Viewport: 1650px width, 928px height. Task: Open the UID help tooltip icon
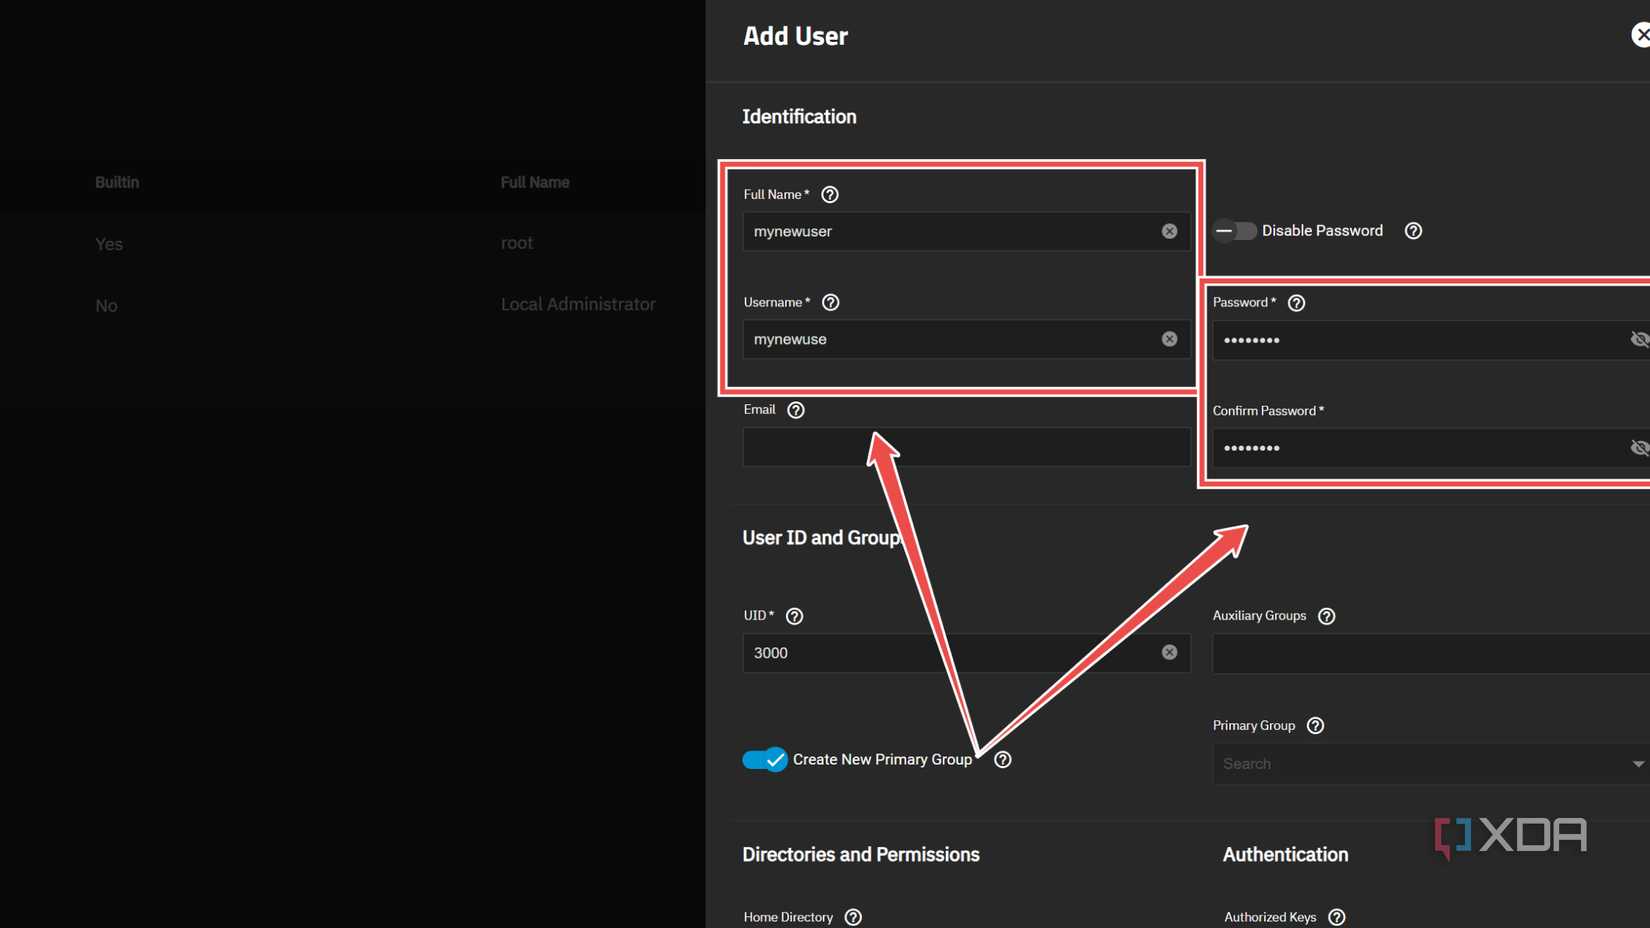[795, 616]
